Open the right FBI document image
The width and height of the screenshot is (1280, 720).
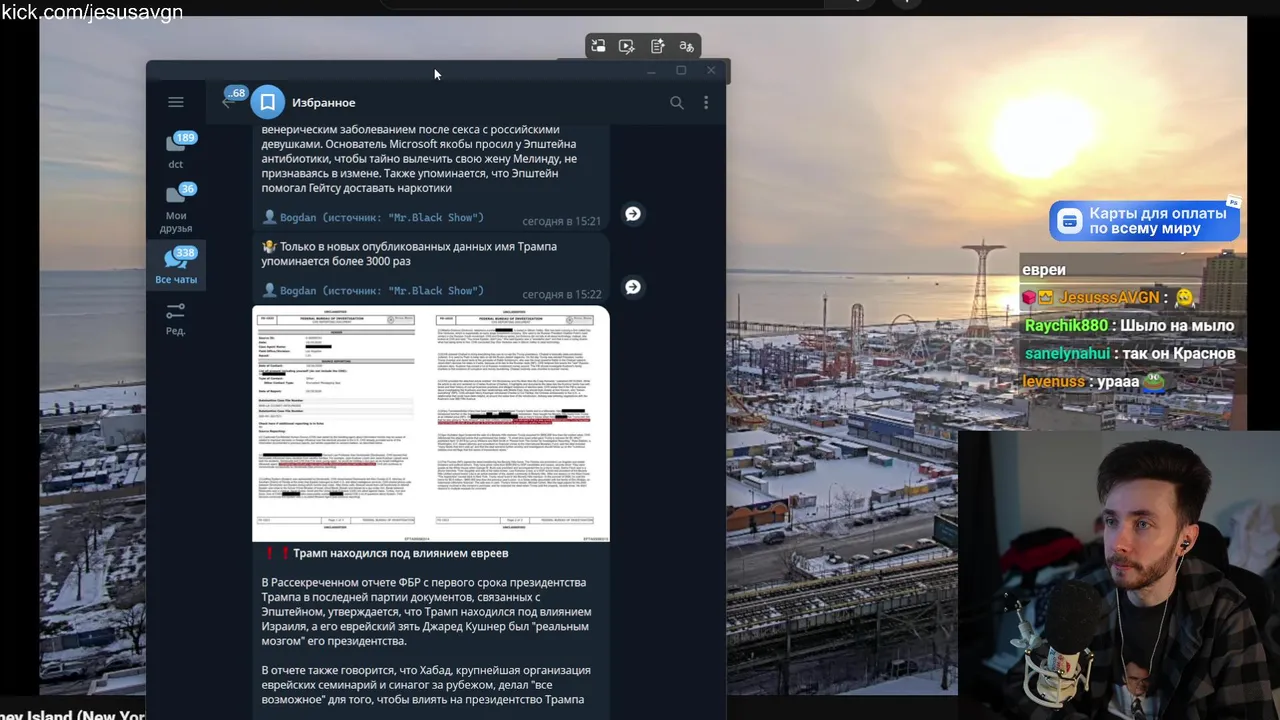519,423
